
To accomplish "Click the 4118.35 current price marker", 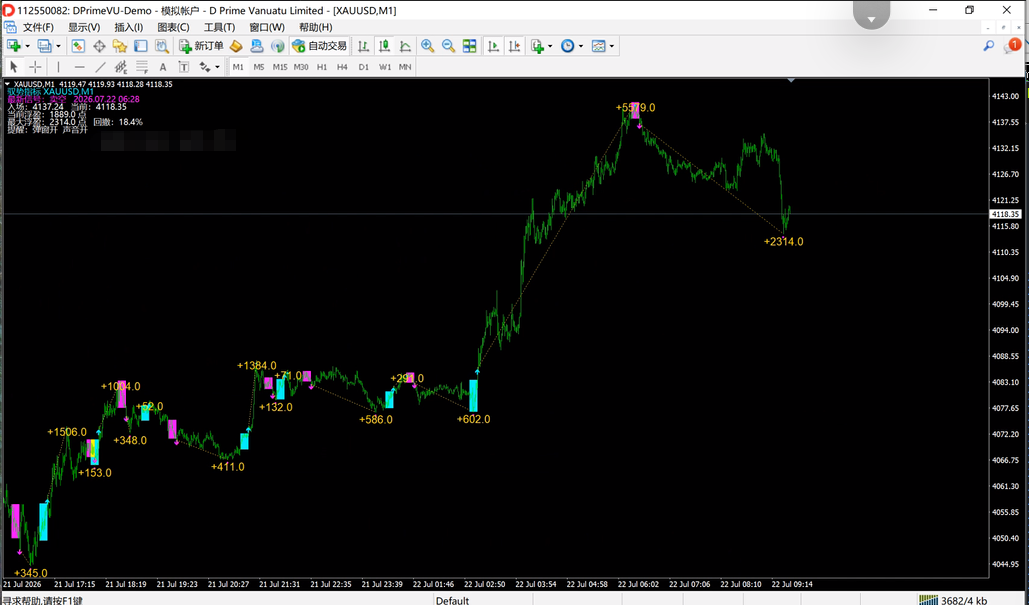I will pyautogui.click(x=1005, y=214).
